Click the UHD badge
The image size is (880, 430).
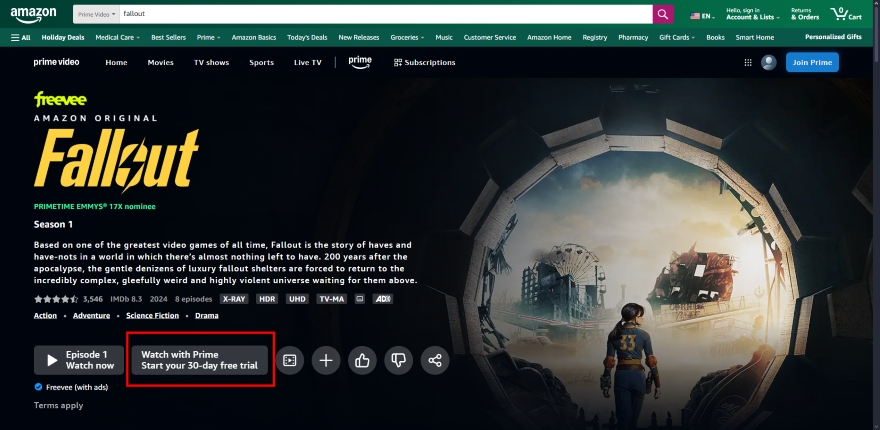pos(297,299)
